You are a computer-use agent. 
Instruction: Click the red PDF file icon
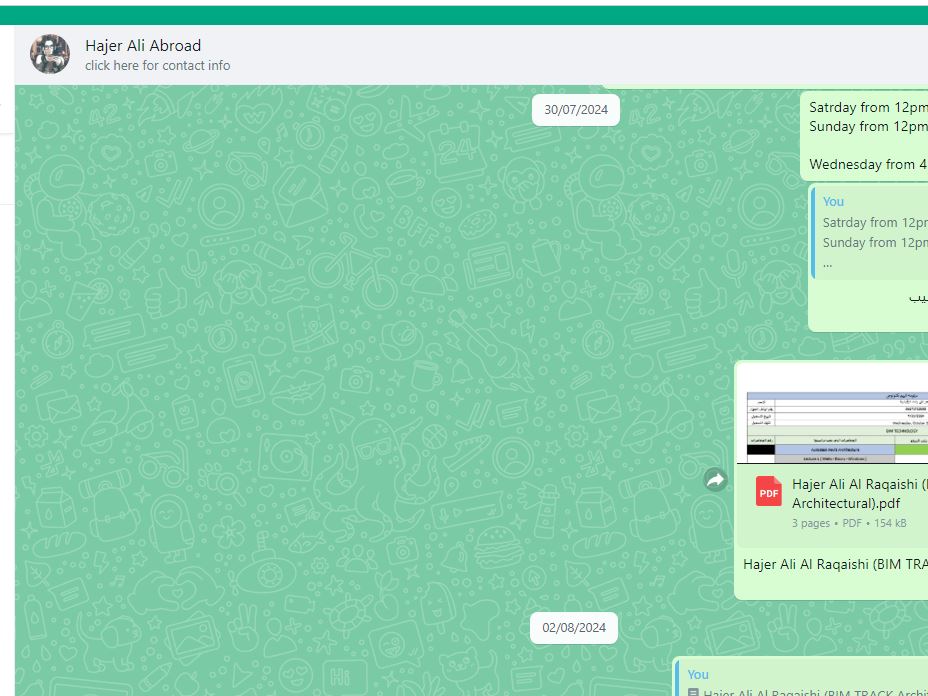768,491
